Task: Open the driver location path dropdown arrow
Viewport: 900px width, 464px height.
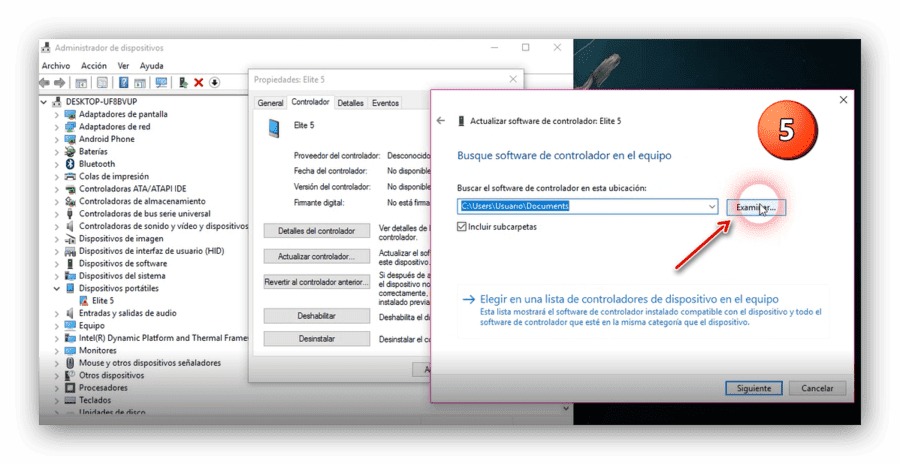Action: click(712, 207)
